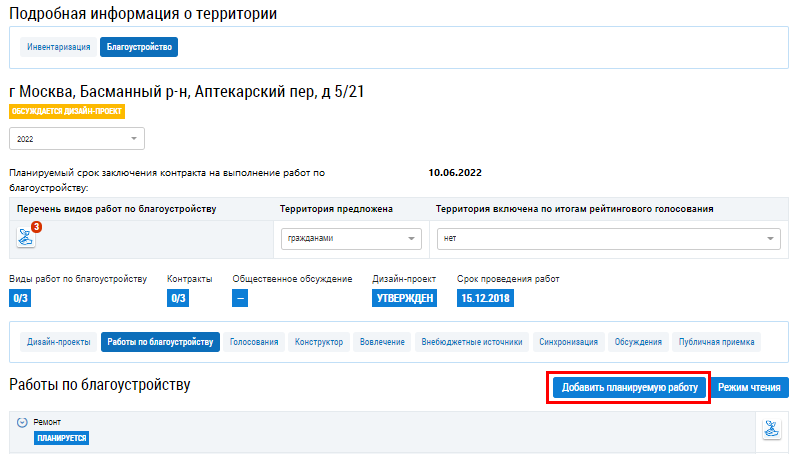Click the 'Подробная информация о территории' heading
Viewport: 798px width, 454px height.
(x=143, y=13)
